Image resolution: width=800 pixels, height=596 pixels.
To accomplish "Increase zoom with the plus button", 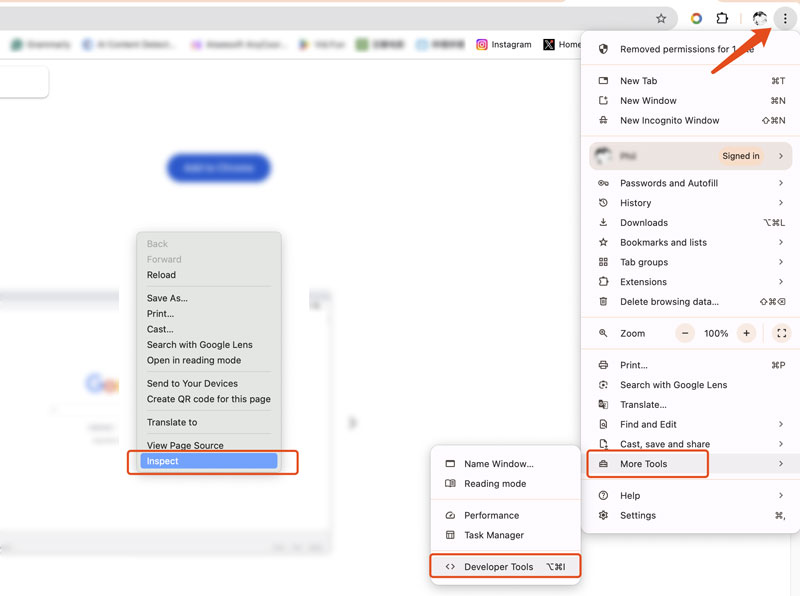I will coord(746,333).
